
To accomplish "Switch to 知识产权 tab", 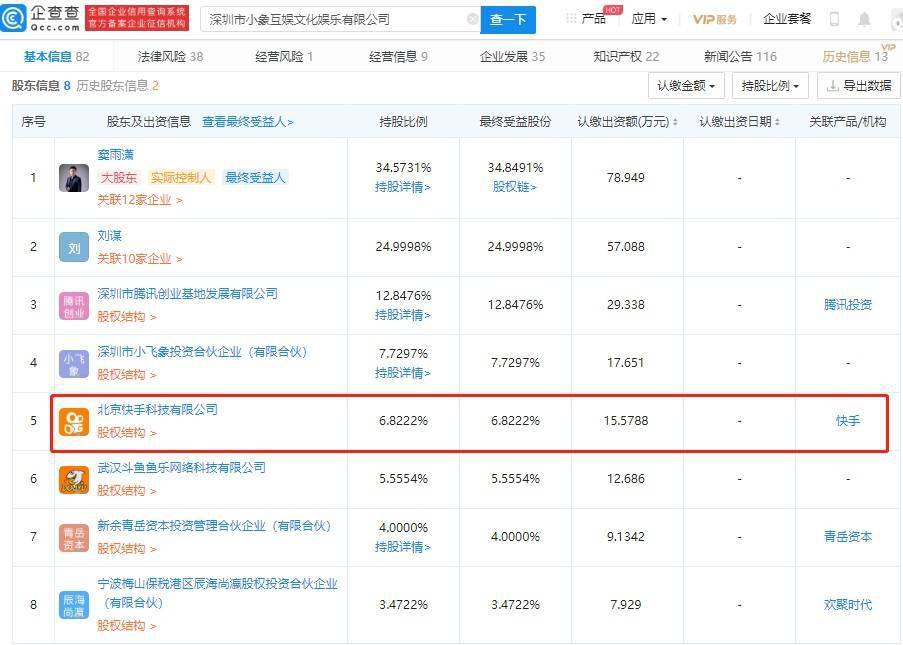I will [x=627, y=56].
